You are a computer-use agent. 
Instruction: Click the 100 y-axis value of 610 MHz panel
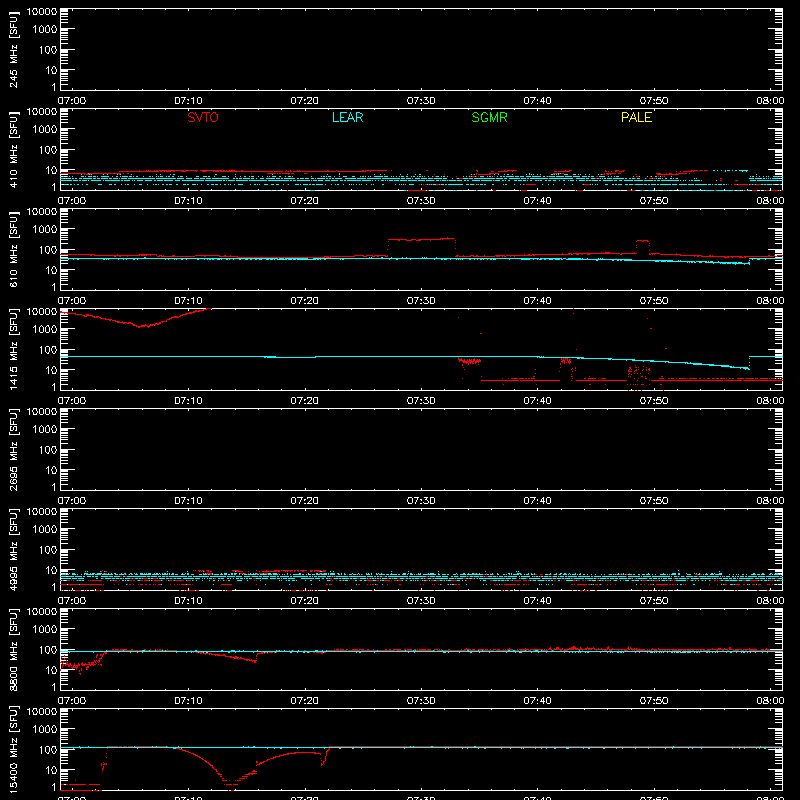coord(48,250)
